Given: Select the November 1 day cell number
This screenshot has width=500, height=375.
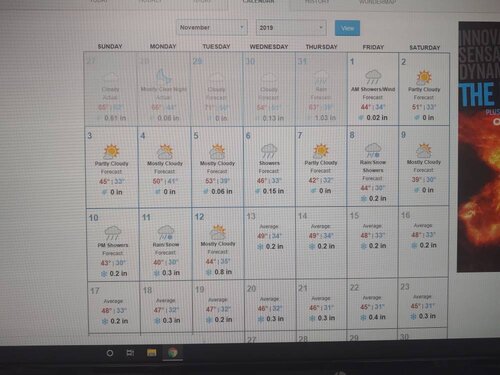Looking at the screenshot, I should pyautogui.click(x=352, y=62).
